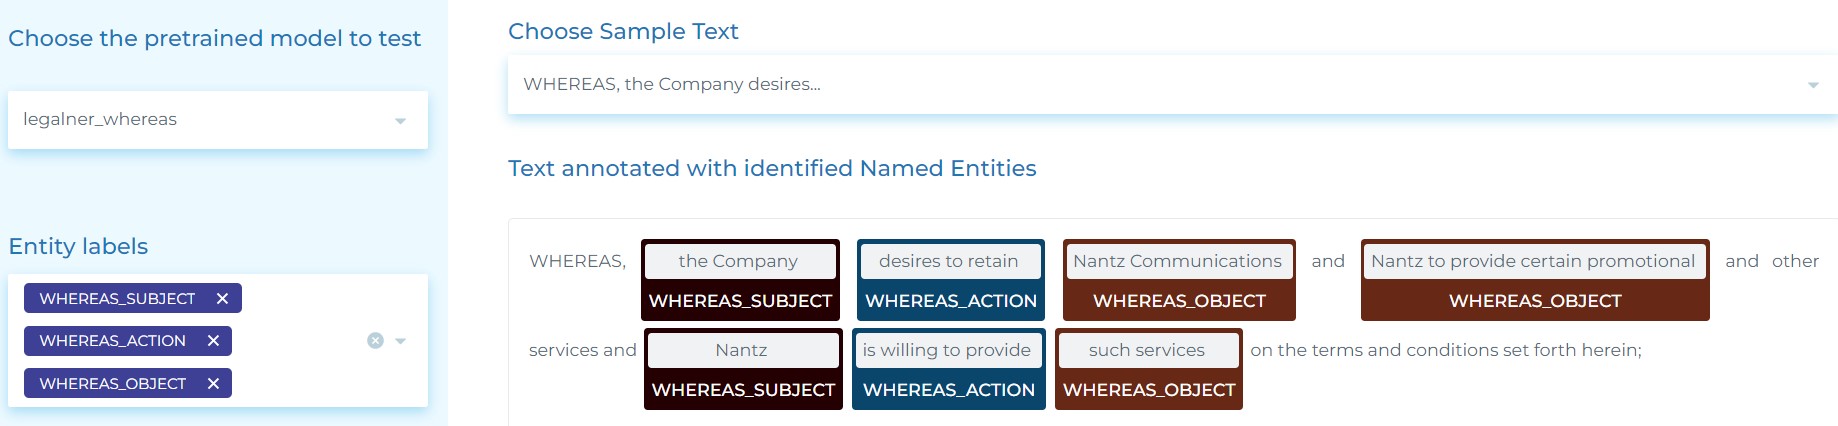Click the 'Nantz' subject entity in second row
1838x426 pixels.
point(743,350)
